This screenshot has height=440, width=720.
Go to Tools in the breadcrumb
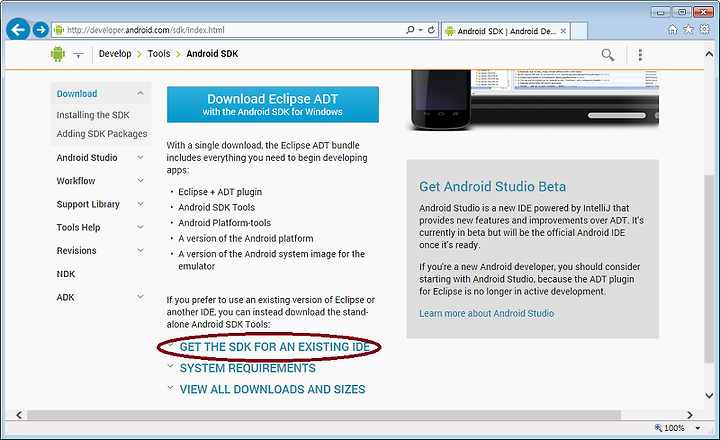coord(159,54)
